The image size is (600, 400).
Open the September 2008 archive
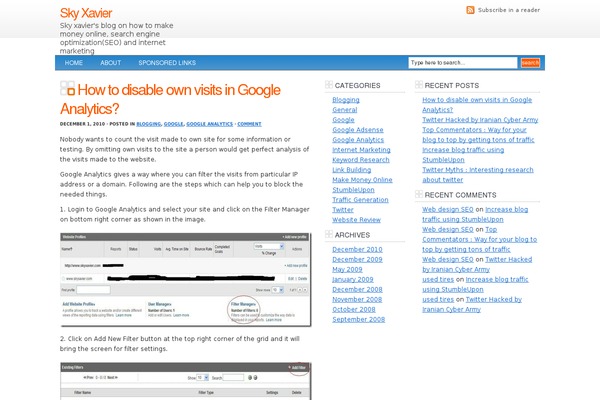(x=359, y=319)
